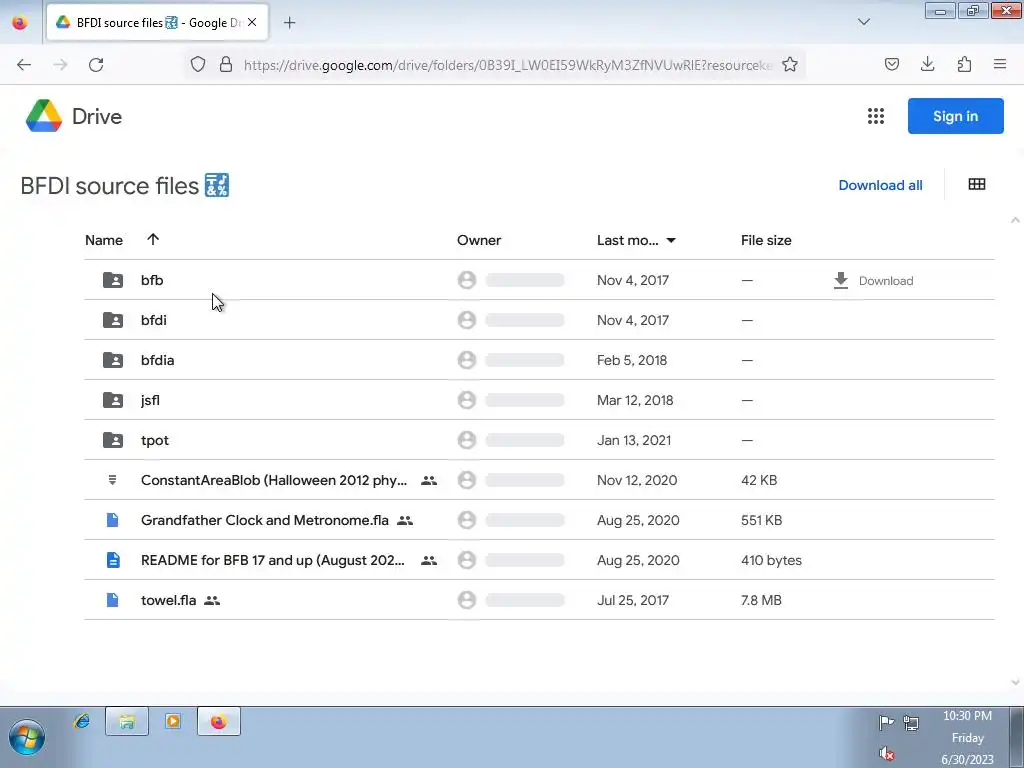Viewport: 1024px width, 768px height.
Task: Click the 7.8 MB file size
Action: pyautogui.click(x=761, y=600)
